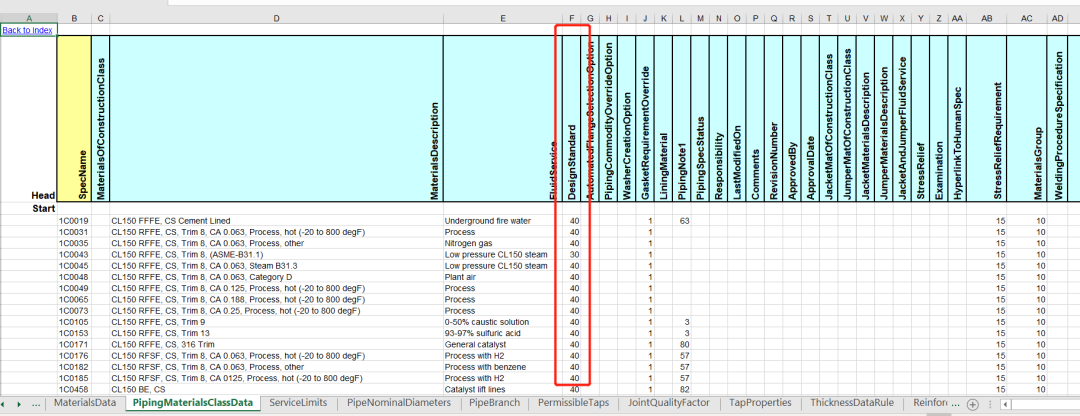
Task: Open the PermissibleTaps sheet tab
Action: pos(574,402)
